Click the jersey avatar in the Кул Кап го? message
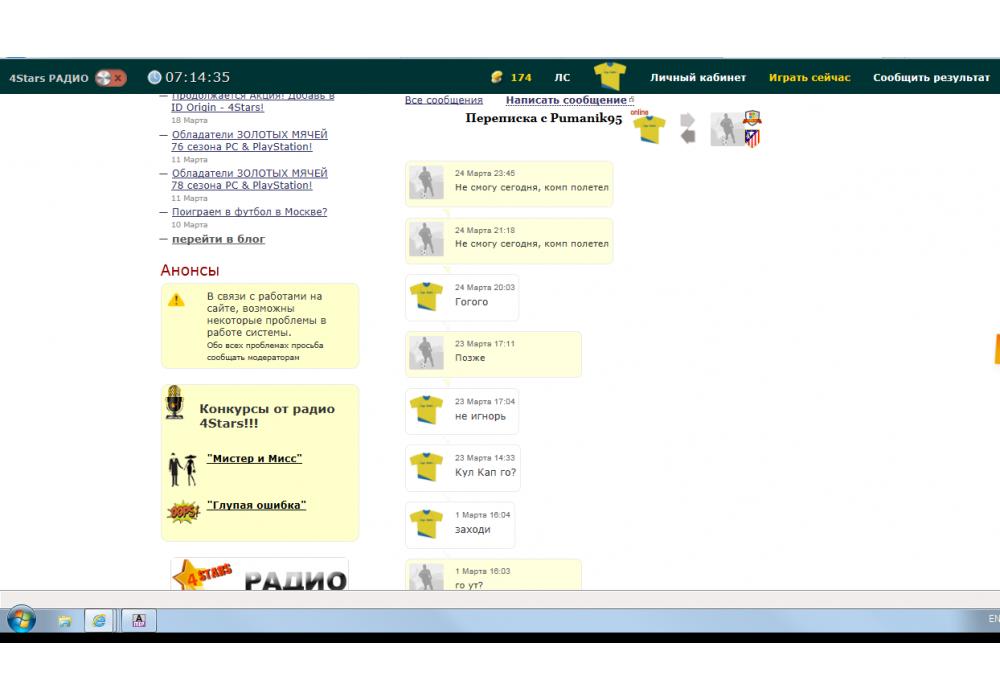 (x=426, y=467)
